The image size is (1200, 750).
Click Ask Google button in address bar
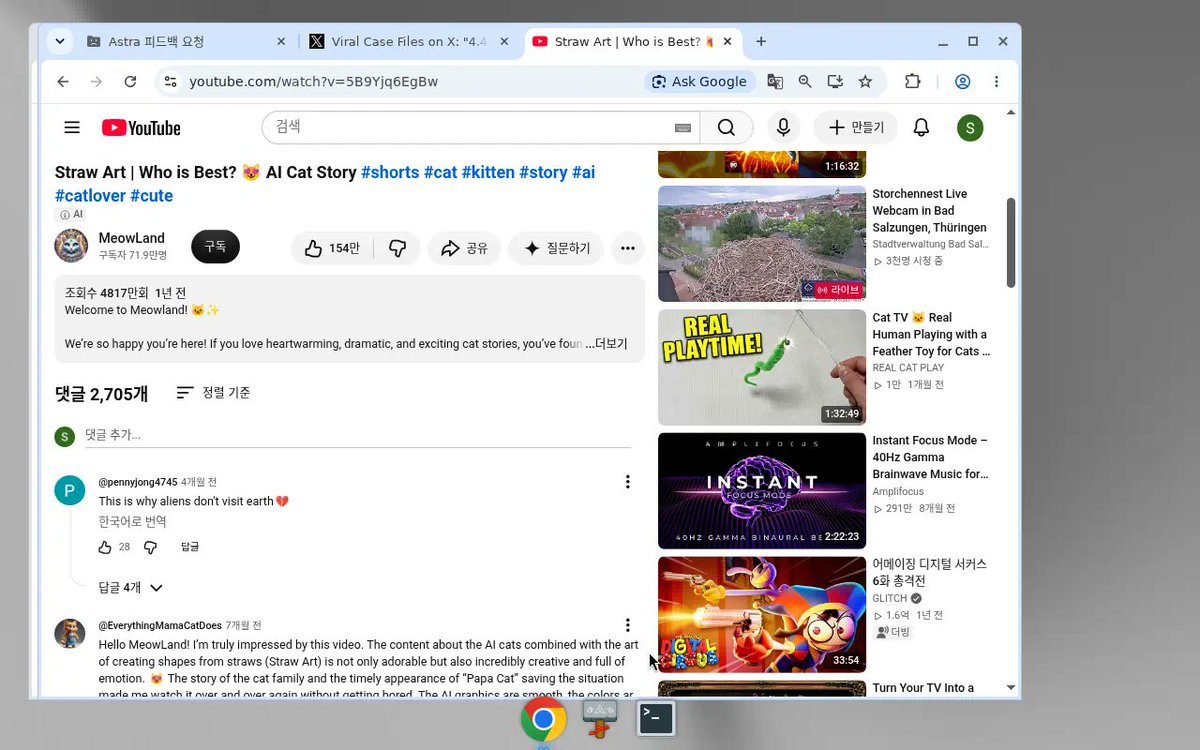698,81
